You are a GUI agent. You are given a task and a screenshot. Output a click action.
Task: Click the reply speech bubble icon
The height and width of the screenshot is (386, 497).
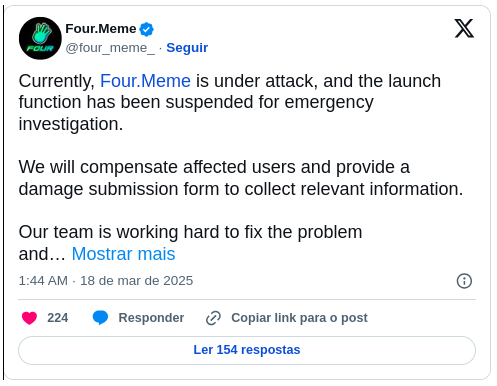[x=100, y=317]
